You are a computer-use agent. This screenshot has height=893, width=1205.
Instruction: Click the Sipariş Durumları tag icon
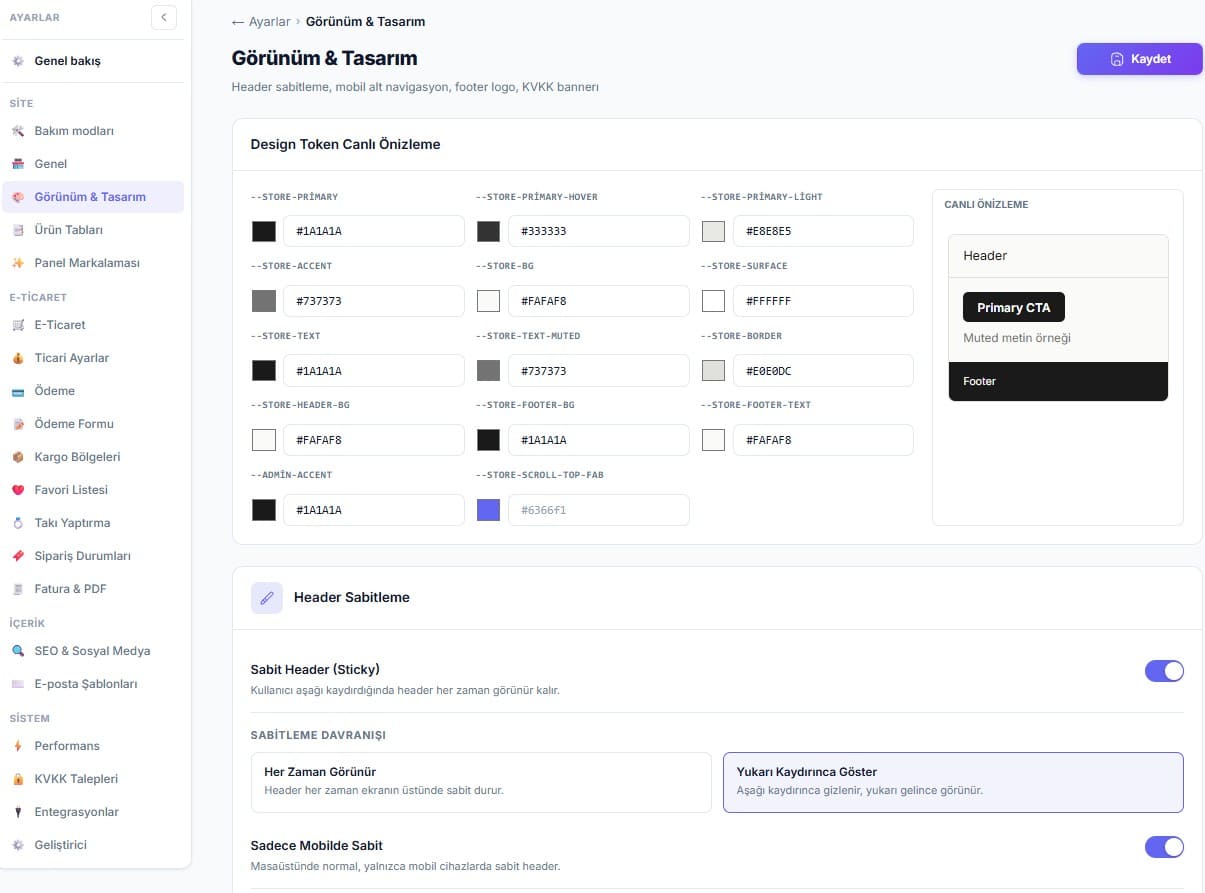[x=17, y=556]
